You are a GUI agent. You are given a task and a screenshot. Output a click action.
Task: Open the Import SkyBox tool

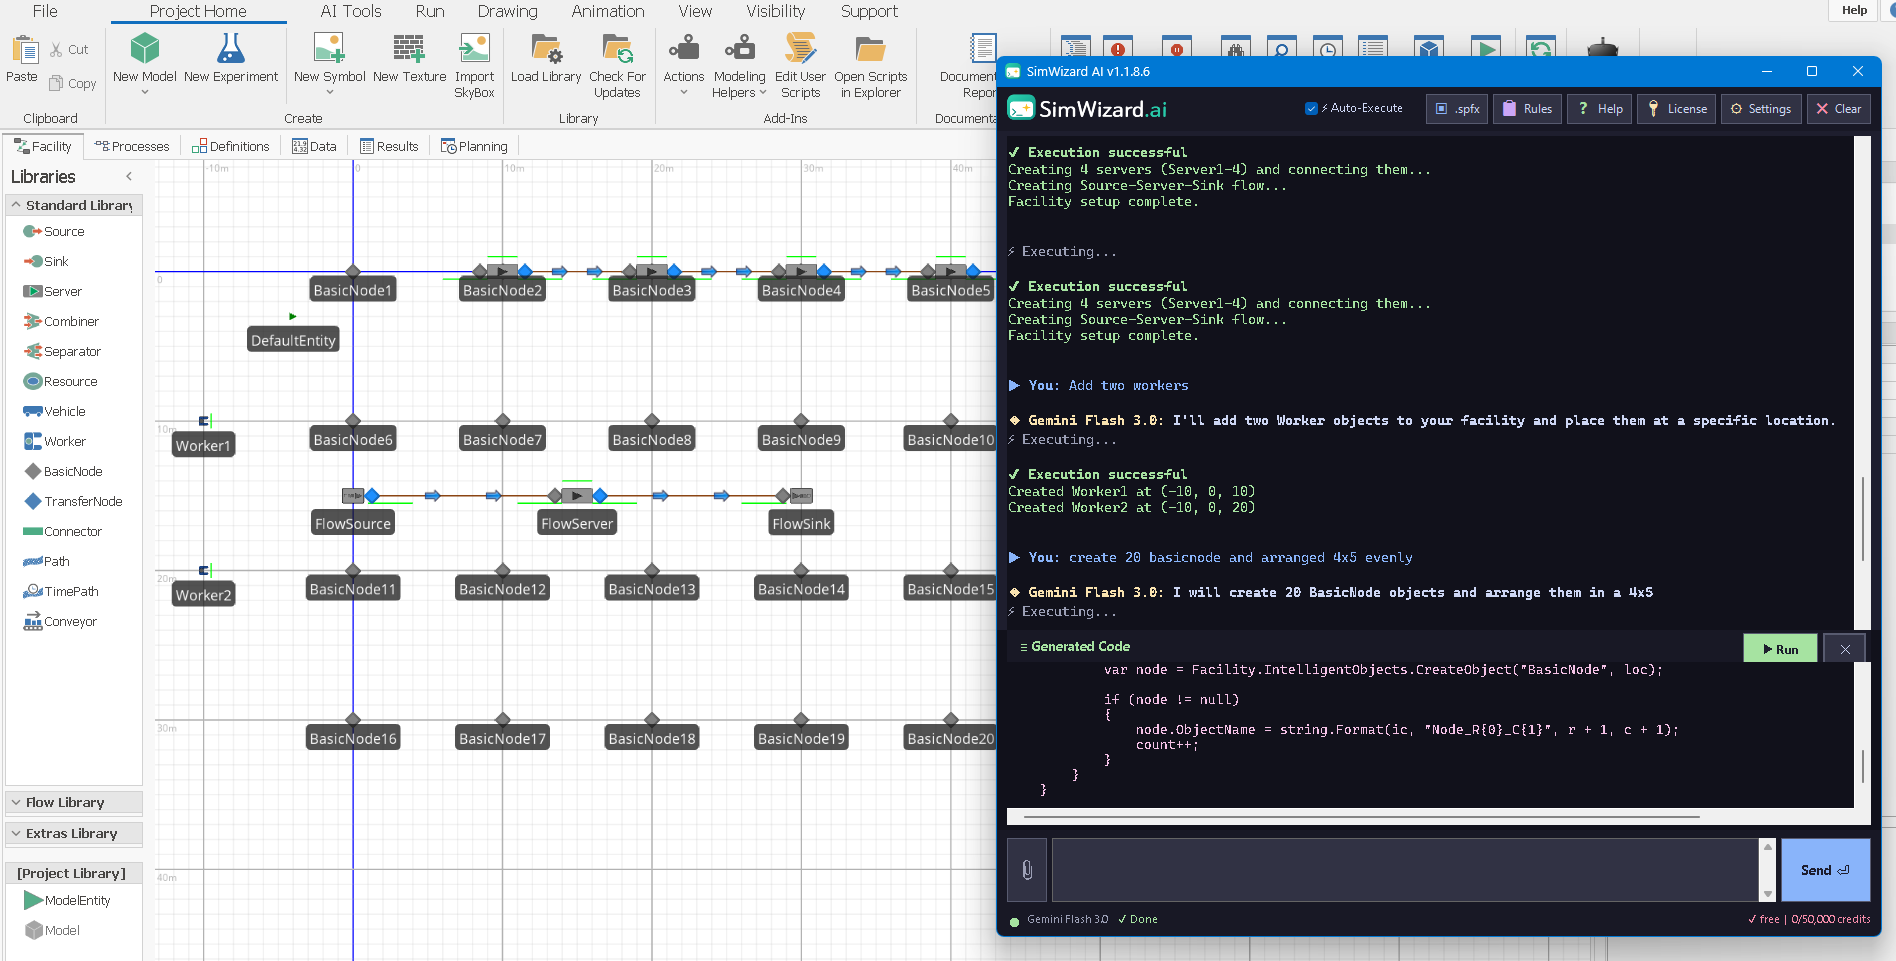[x=474, y=49]
